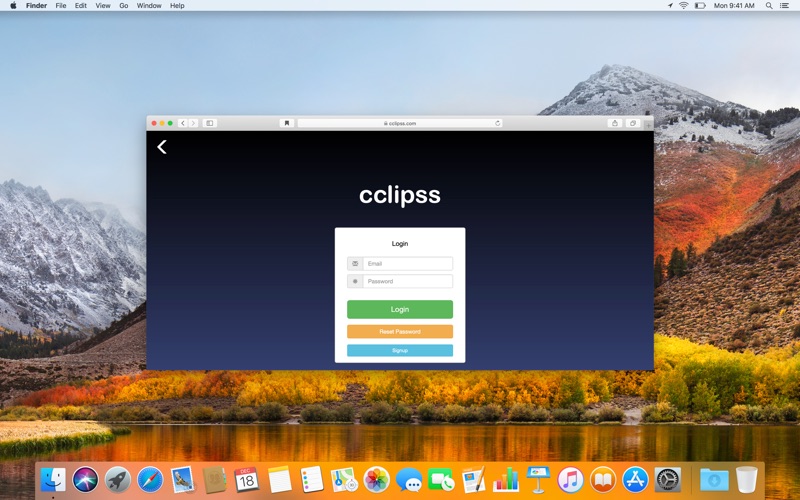Go forward using Safari's forward button
This screenshot has width=800, height=500.
click(193, 123)
